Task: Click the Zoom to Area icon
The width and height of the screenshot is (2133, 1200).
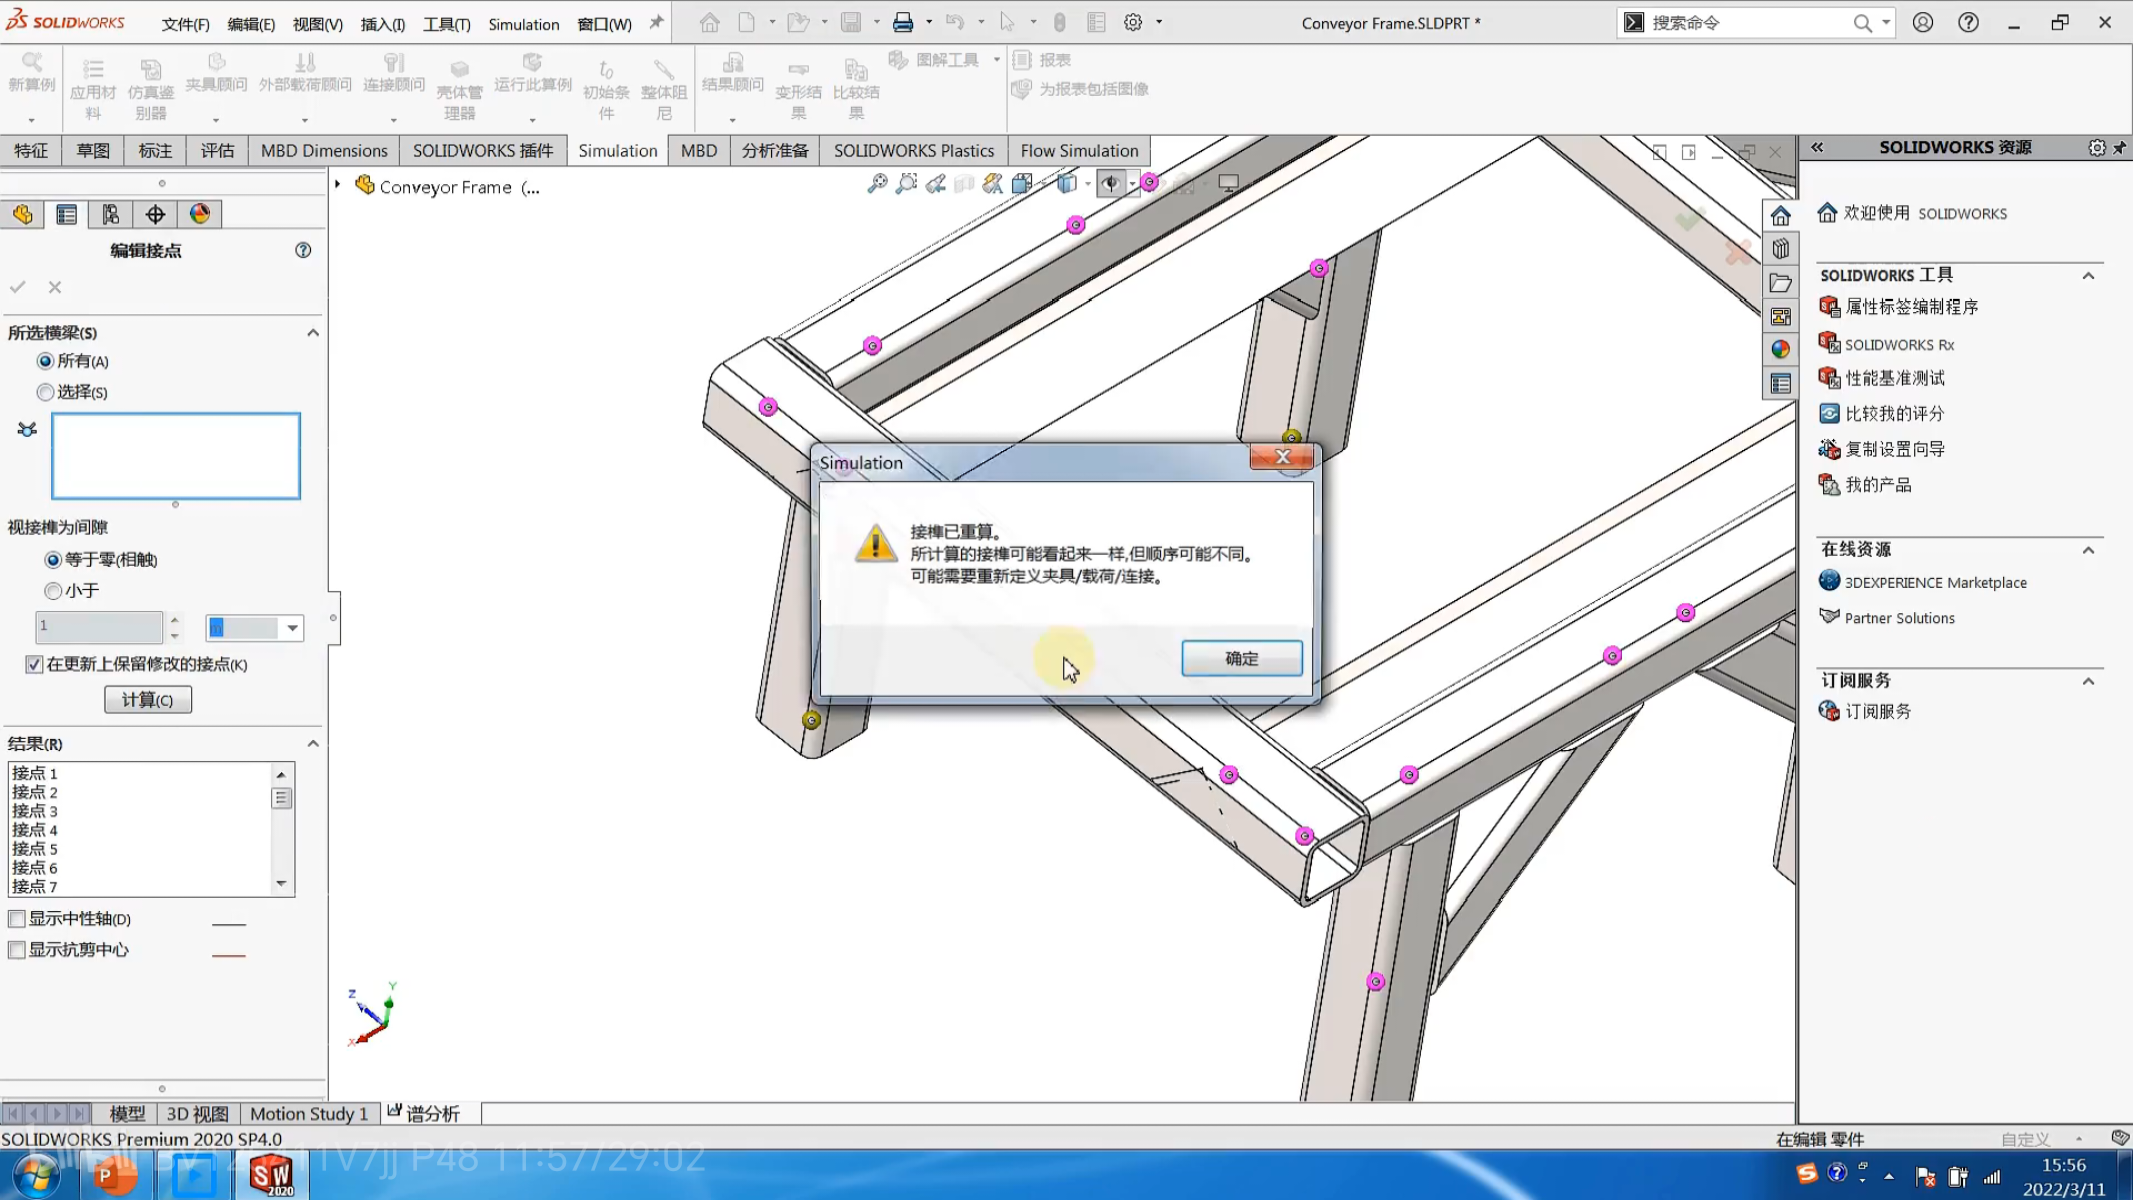Action: click(906, 184)
